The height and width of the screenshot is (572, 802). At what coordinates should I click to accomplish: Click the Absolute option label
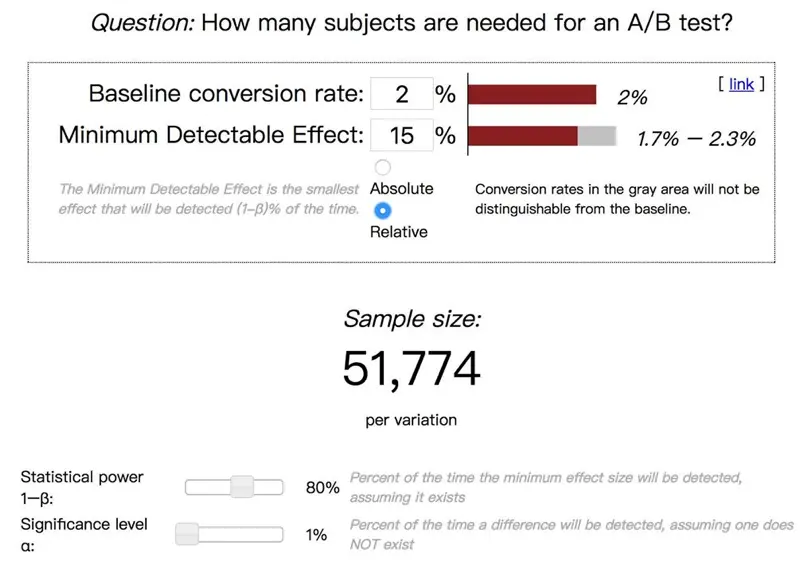tap(402, 188)
